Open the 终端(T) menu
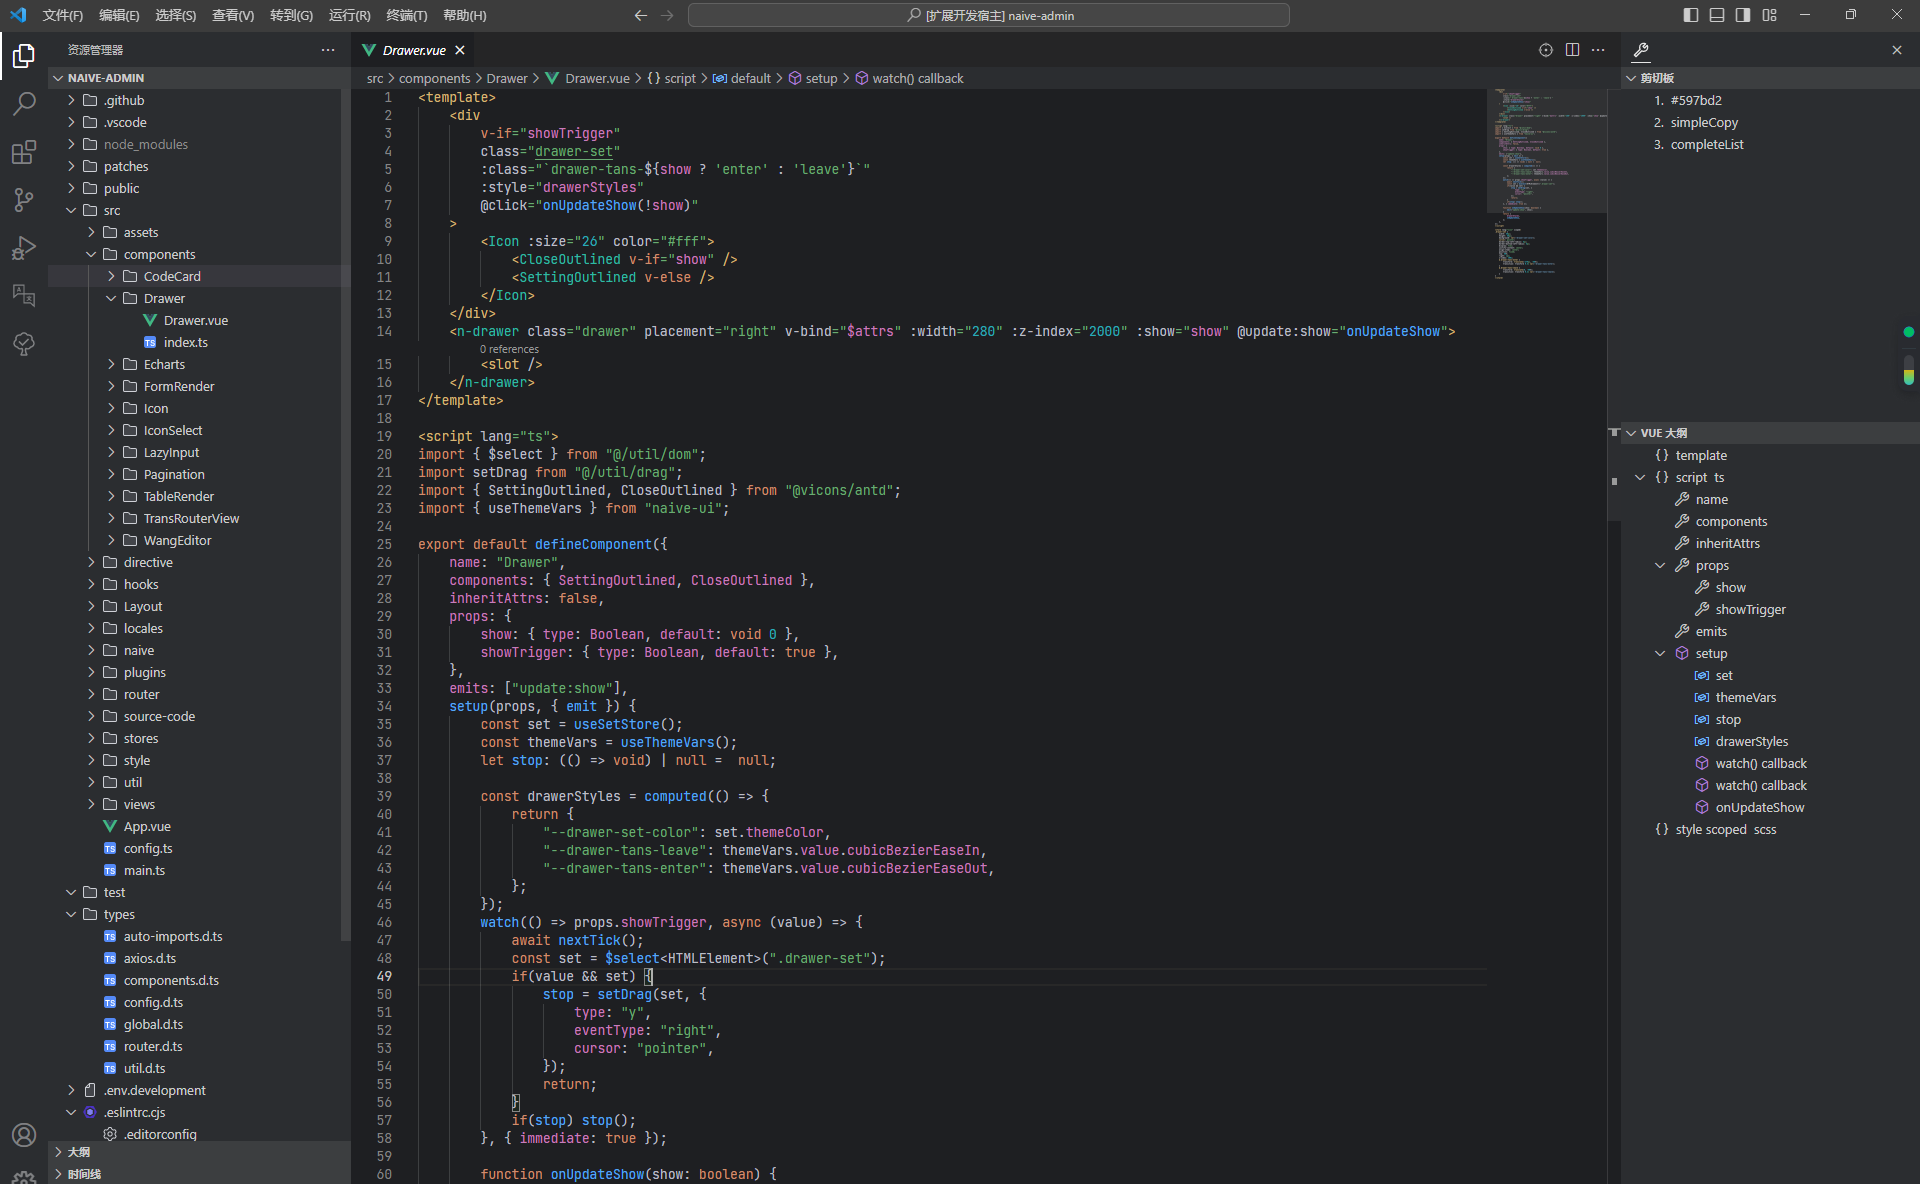The height and width of the screenshot is (1184, 1920). coord(406,15)
